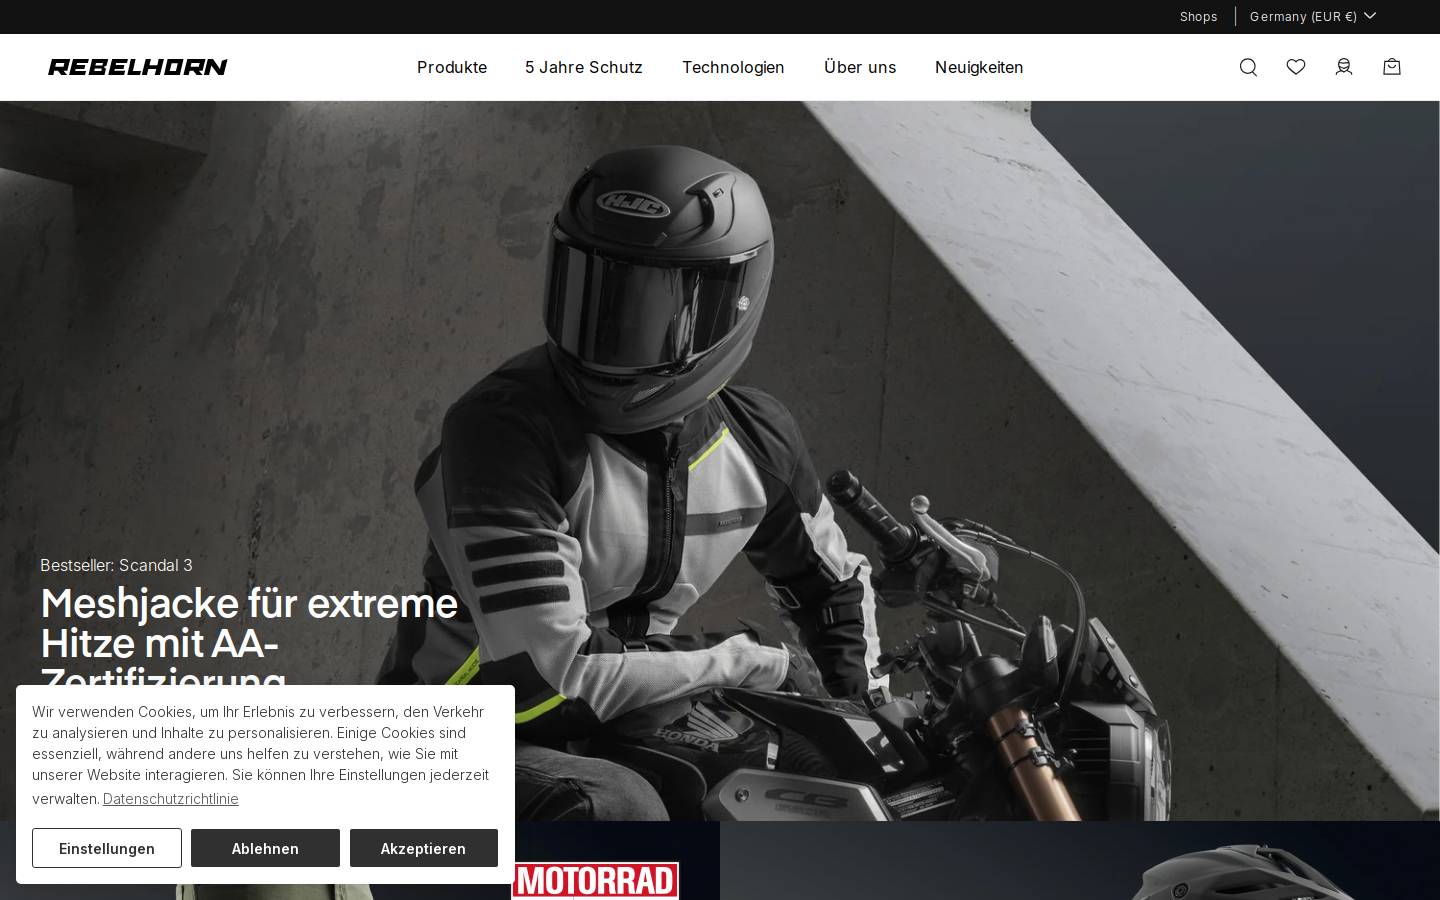1440x900 pixels.
Task: Open the Shops link in top bar
Action: (1198, 16)
